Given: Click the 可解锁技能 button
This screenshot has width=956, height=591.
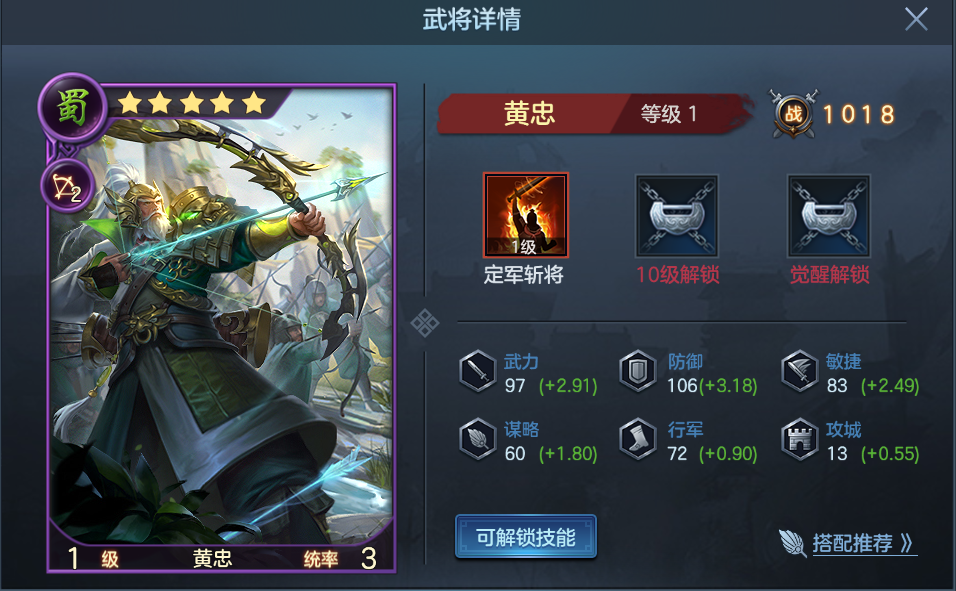Looking at the screenshot, I should [526, 537].
